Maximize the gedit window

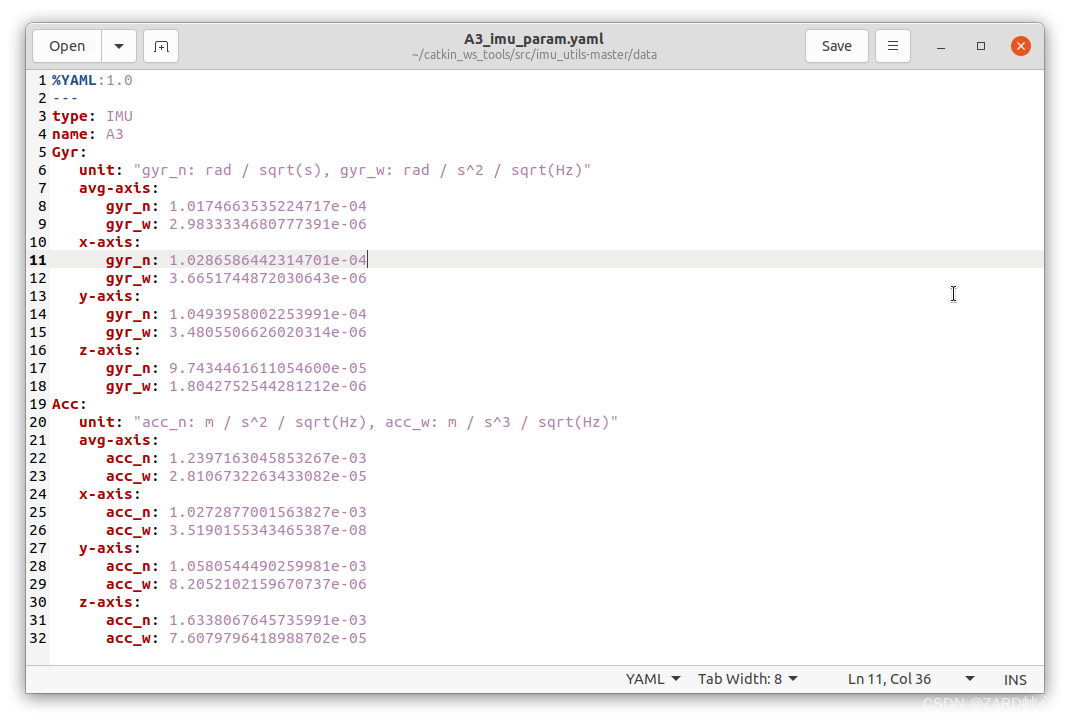point(981,46)
